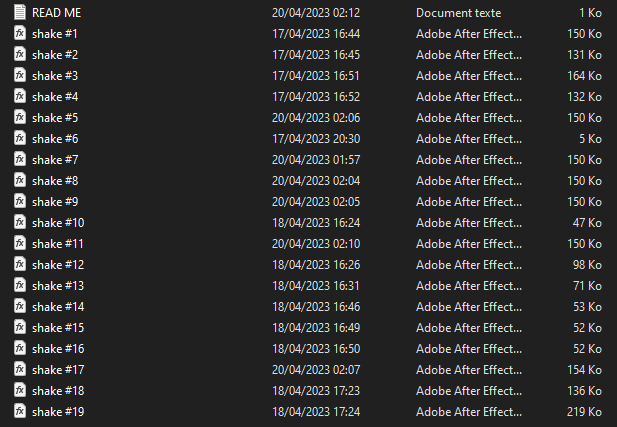Click the date 20/04/2023 02:10 of shake #11

tap(316, 244)
